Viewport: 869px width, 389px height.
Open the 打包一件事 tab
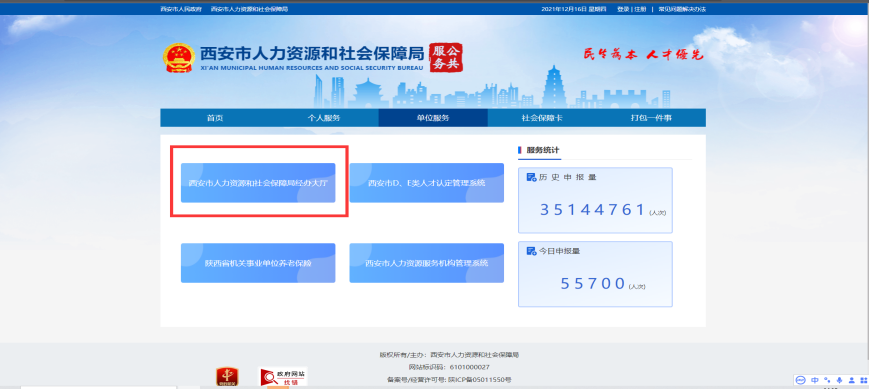(x=651, y=118)
